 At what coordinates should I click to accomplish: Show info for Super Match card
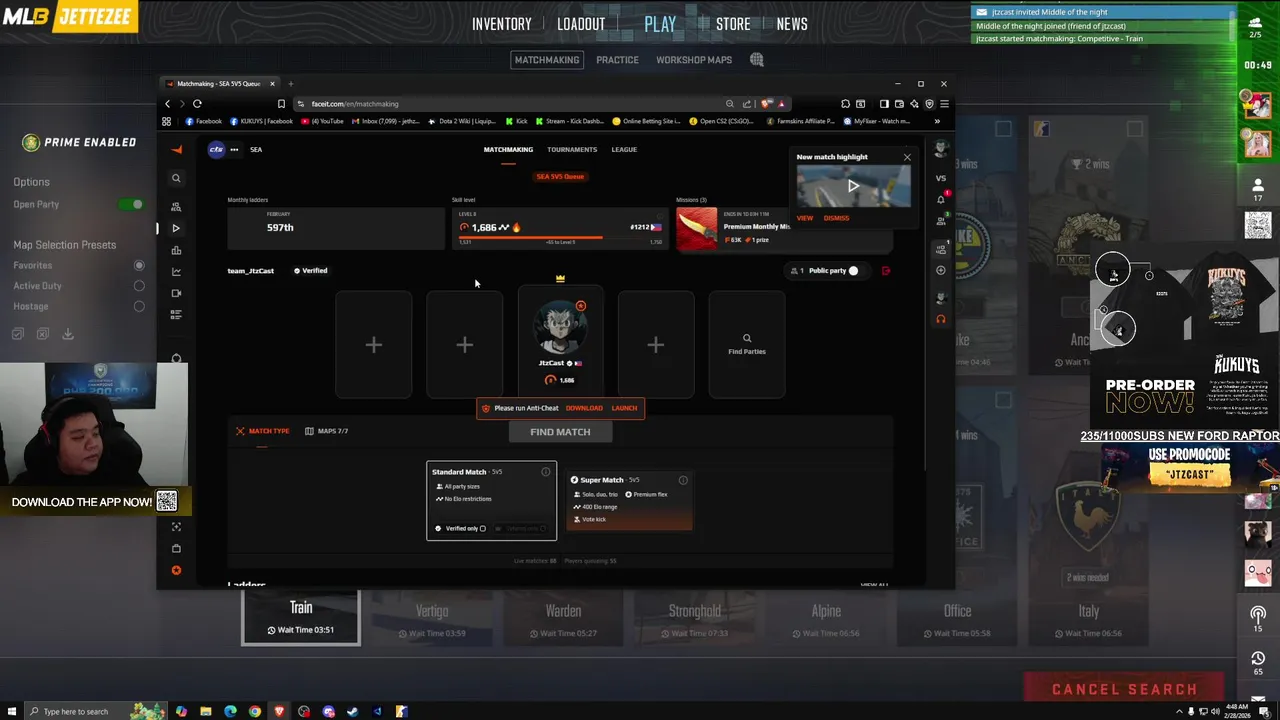683,480
